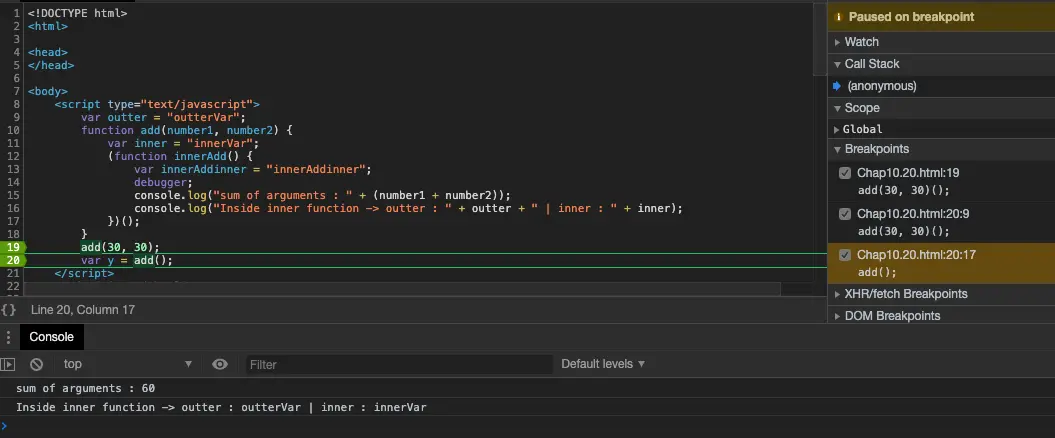
Task: Click the editor horizontal scrollbar
Action: tap(402, 289)
